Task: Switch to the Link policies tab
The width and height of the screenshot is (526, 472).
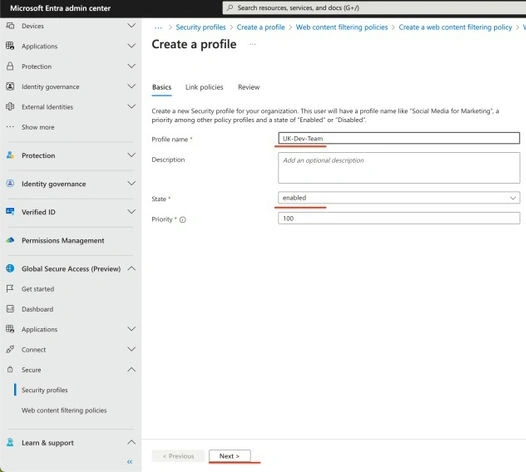Action: [x=204, y=87]
